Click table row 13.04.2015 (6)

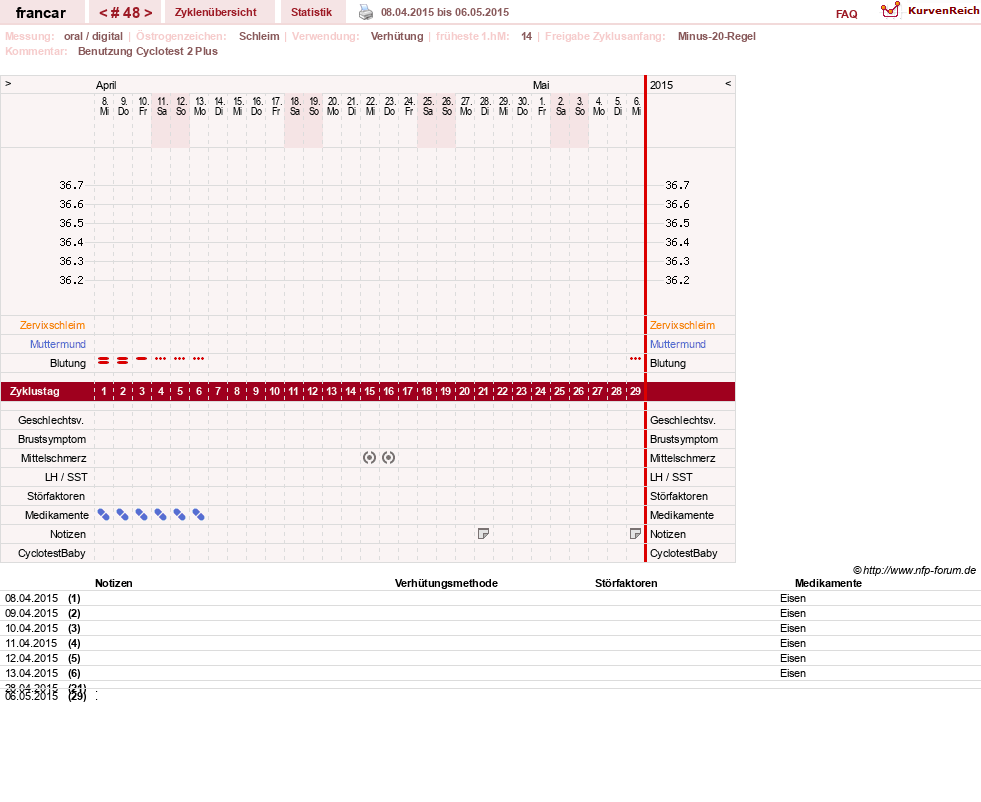coord(490,673)
